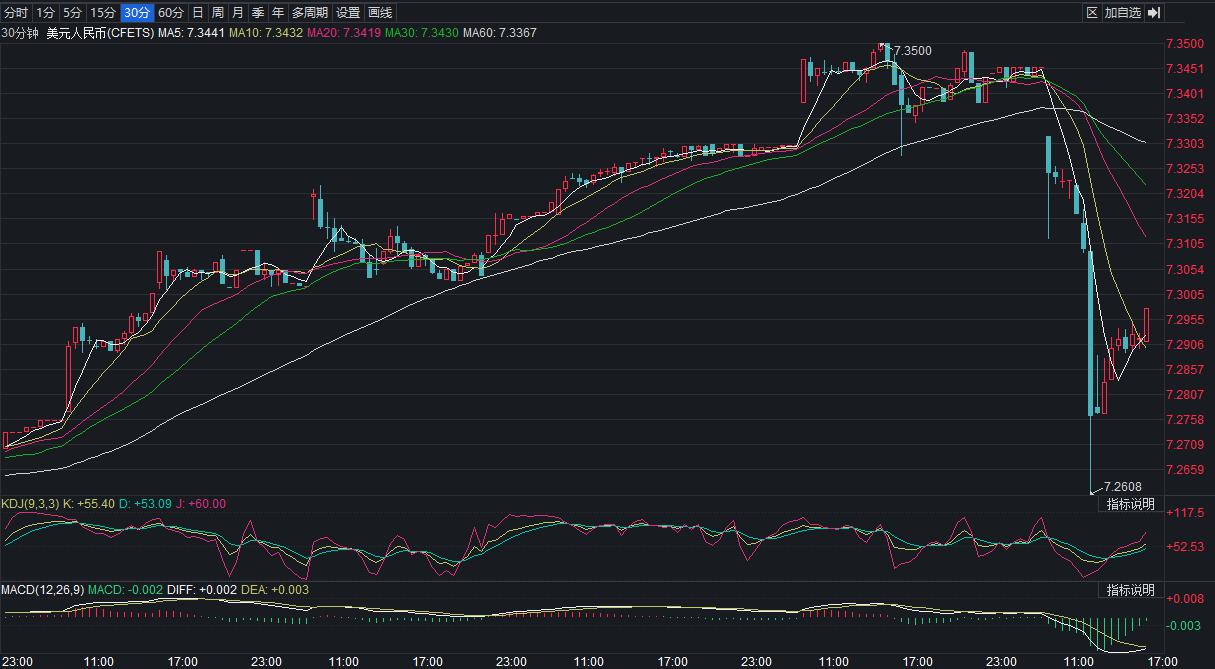Click the K: +55.40 value label
1215x669 pixels.
click(x=90, y=504)
